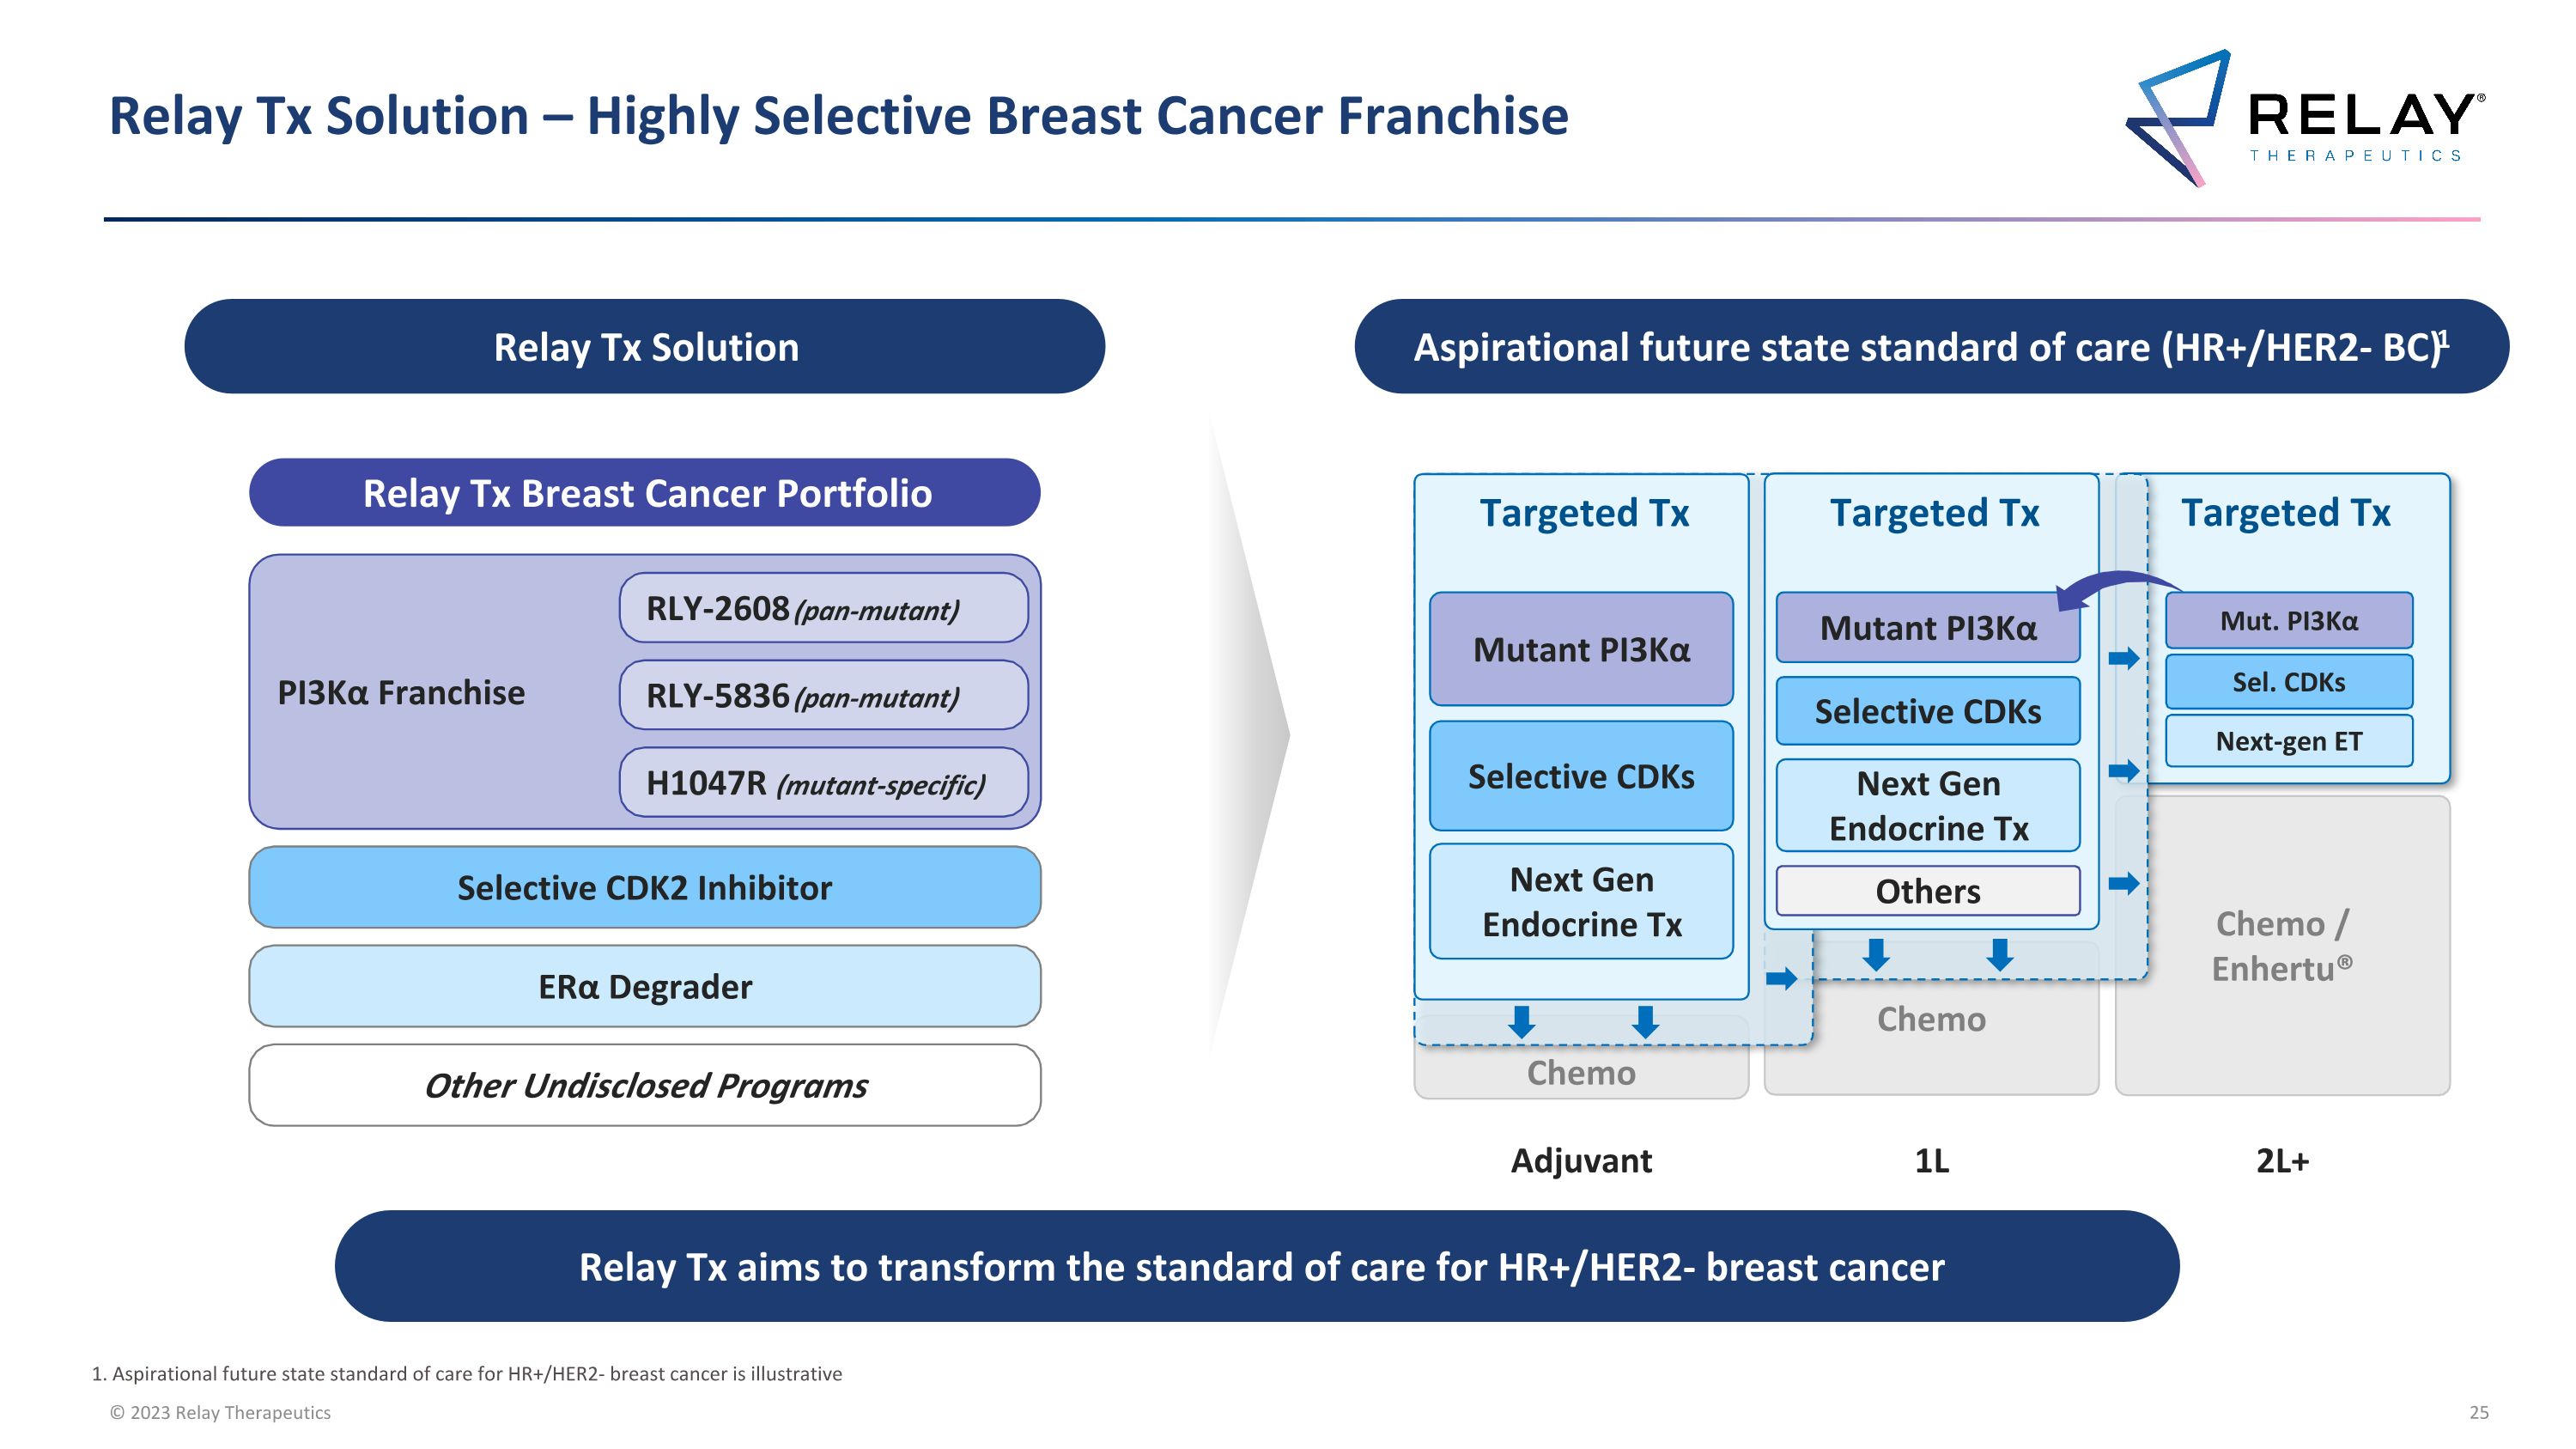
Task: Click the large gray chevron between panels
Action: (x=1250, y=735)
